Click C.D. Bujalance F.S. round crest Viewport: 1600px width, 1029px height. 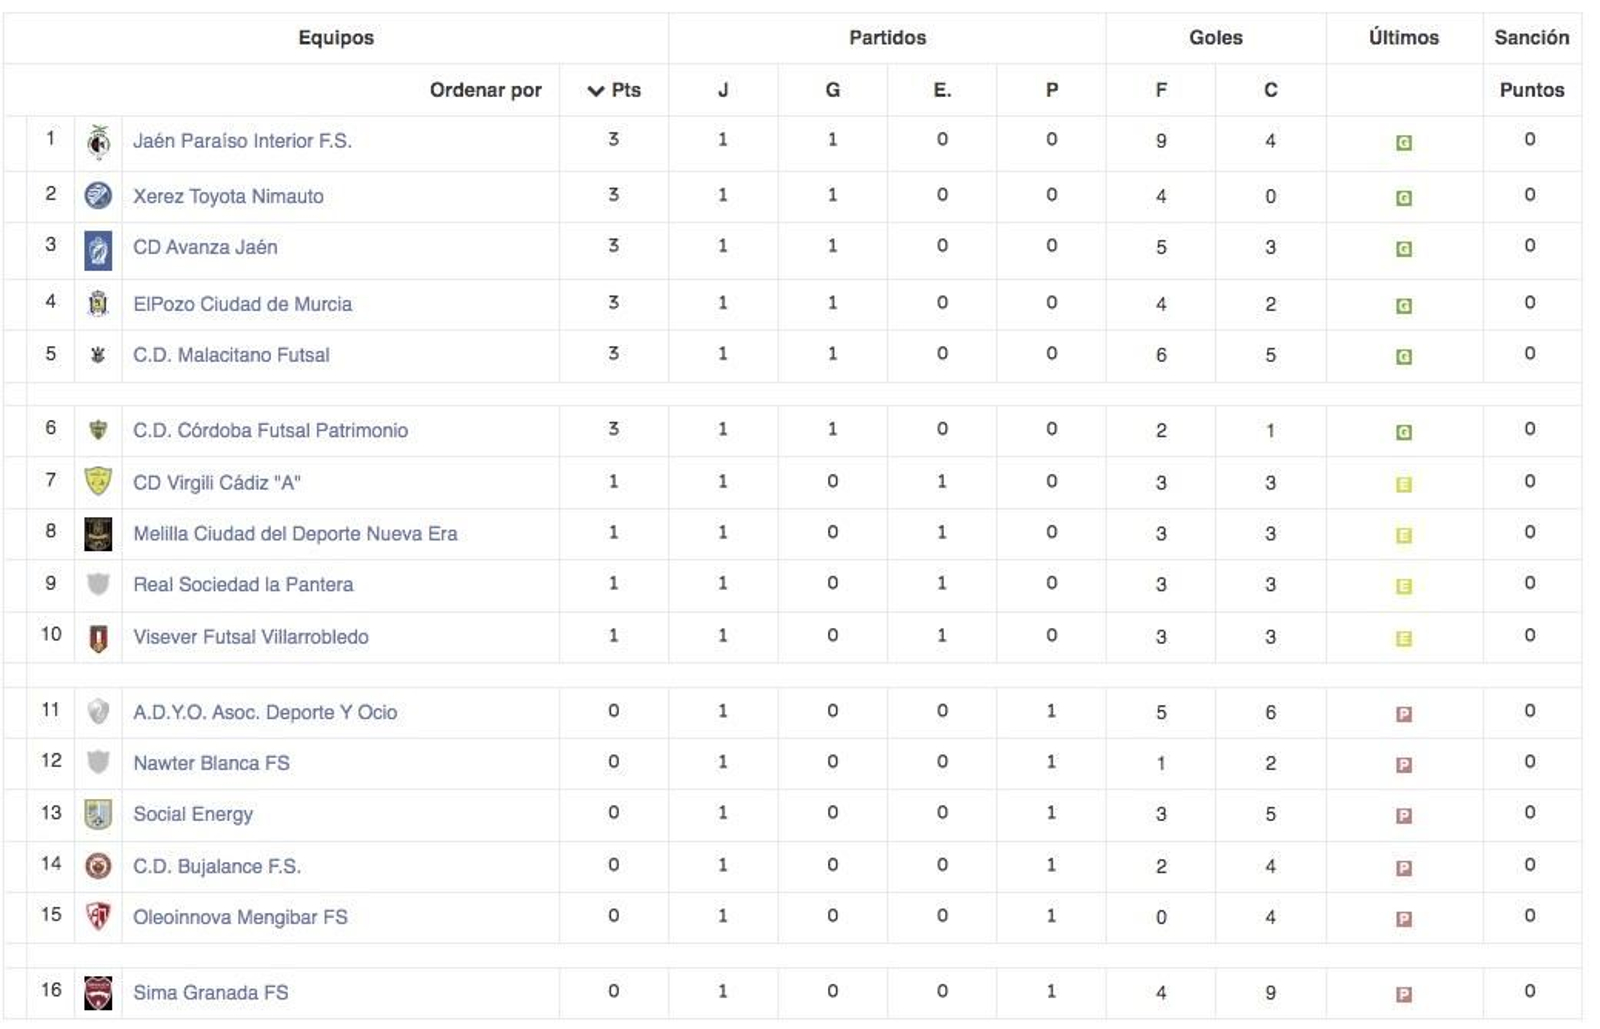98,866
